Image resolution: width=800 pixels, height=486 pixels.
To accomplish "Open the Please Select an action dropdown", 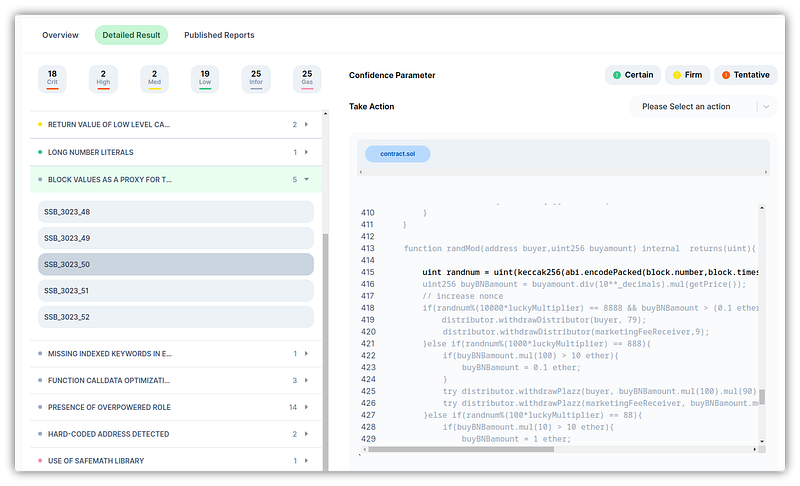I will pyautogui.click(x=702, y=106).
